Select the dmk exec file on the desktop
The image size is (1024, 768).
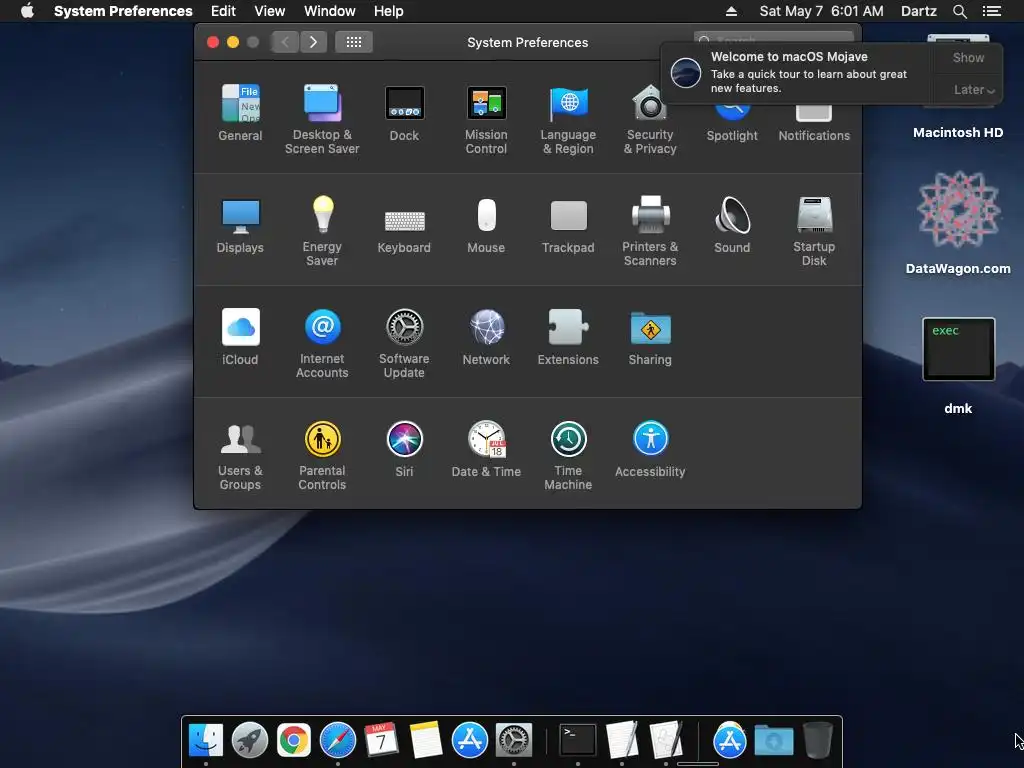click(x=958, y=366)
